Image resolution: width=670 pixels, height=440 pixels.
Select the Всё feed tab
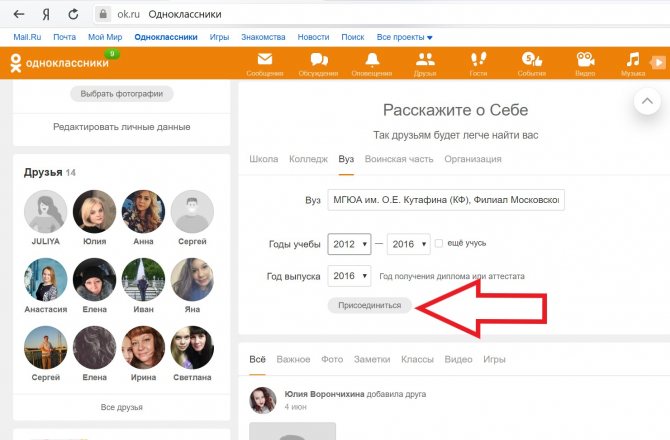click(x=257, y=359)
